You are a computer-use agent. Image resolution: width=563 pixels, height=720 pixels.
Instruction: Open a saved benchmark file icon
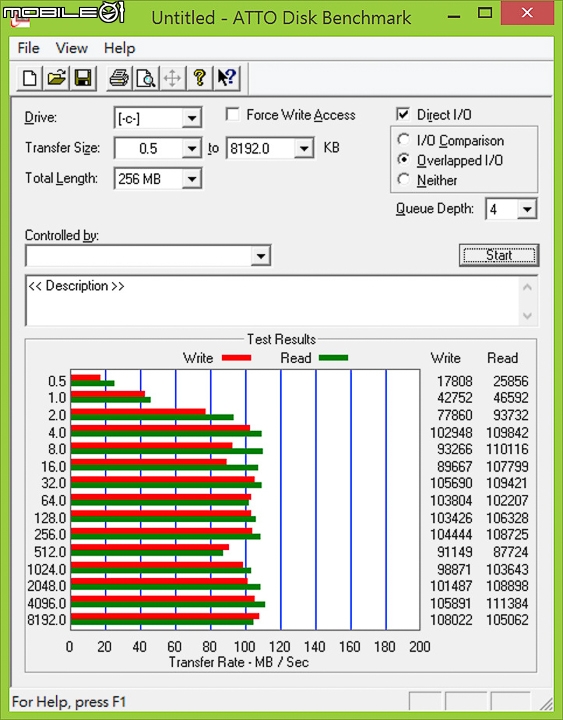[x=56, y=78]
